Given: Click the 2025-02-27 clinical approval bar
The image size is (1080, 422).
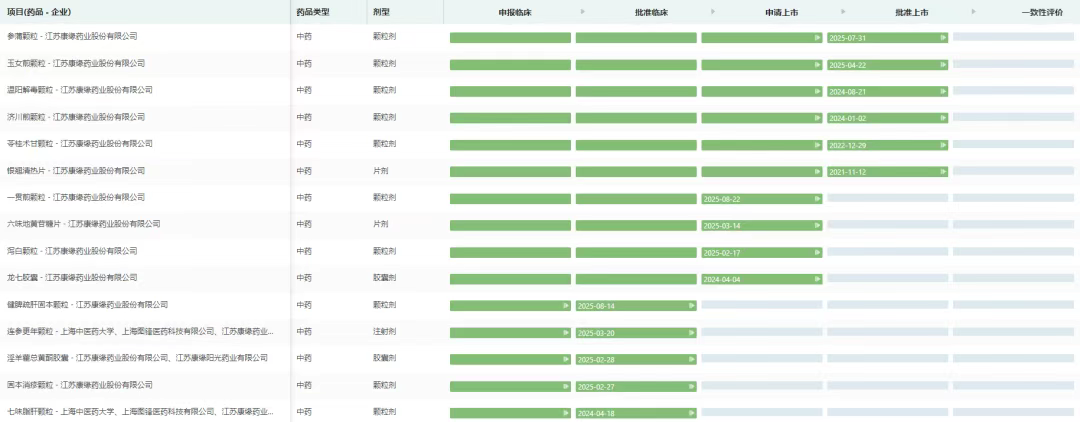Looking at the screenshot, I should pos(636,386).
